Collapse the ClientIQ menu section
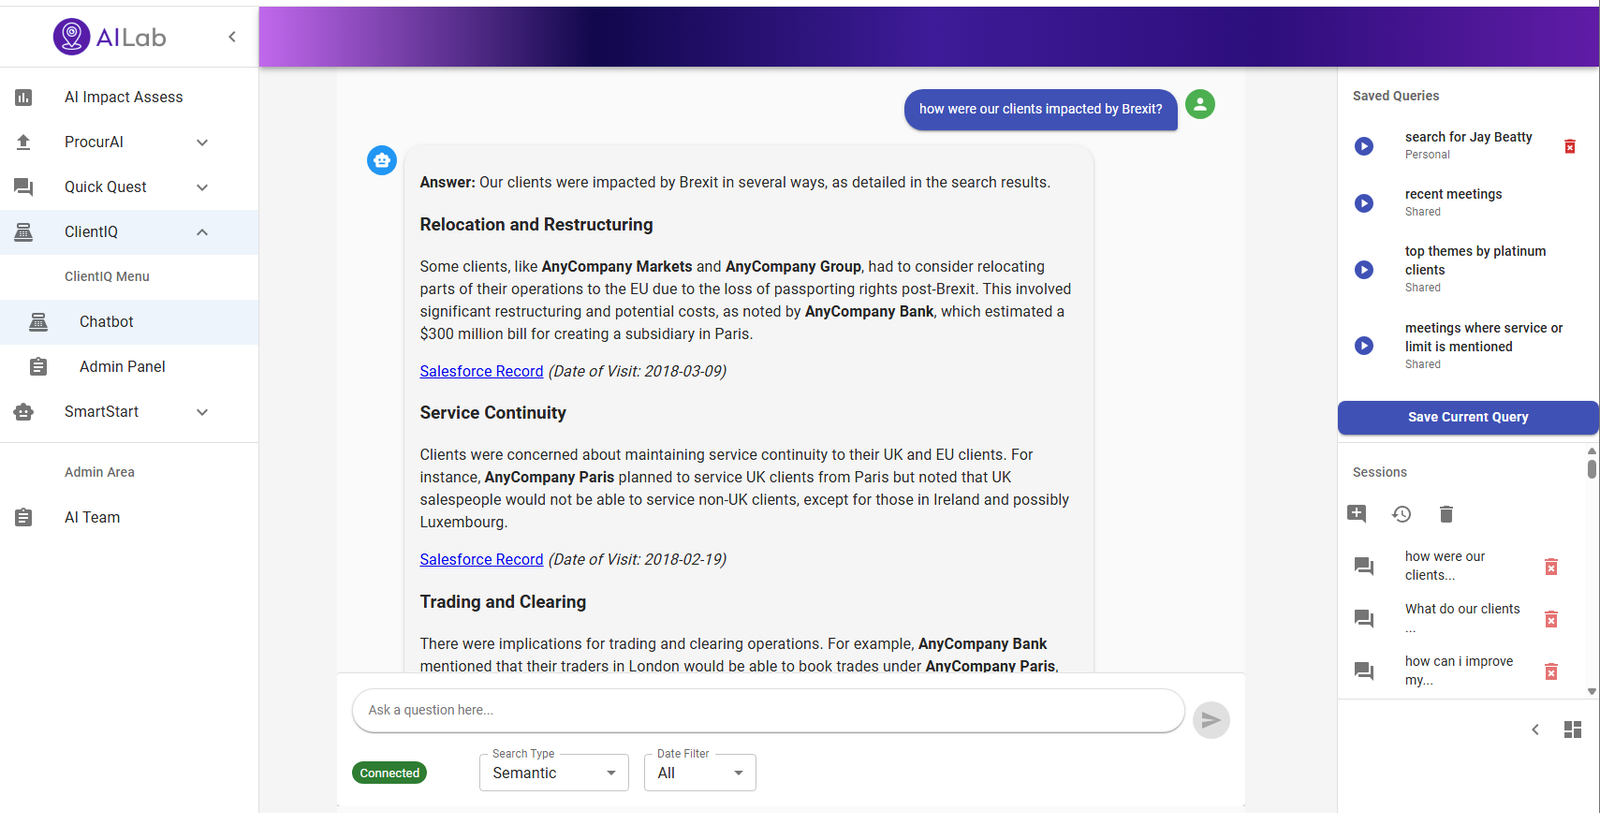Screen dimensions: 1600x813 202,232
